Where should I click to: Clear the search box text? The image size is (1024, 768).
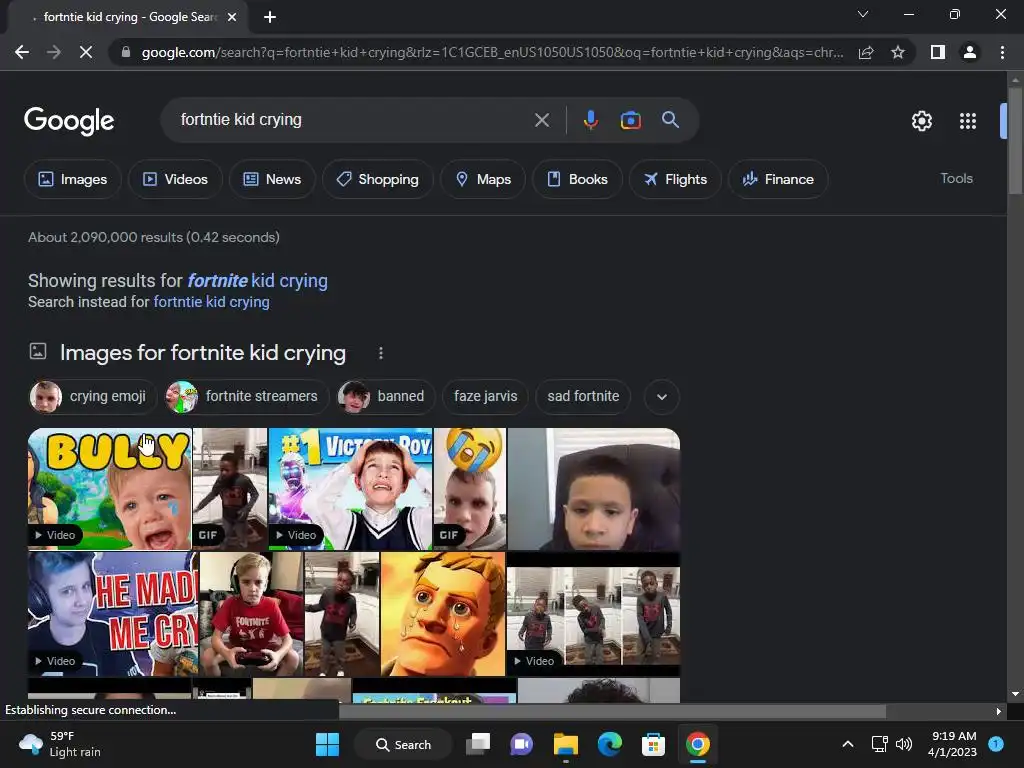[x=541, y=120]
